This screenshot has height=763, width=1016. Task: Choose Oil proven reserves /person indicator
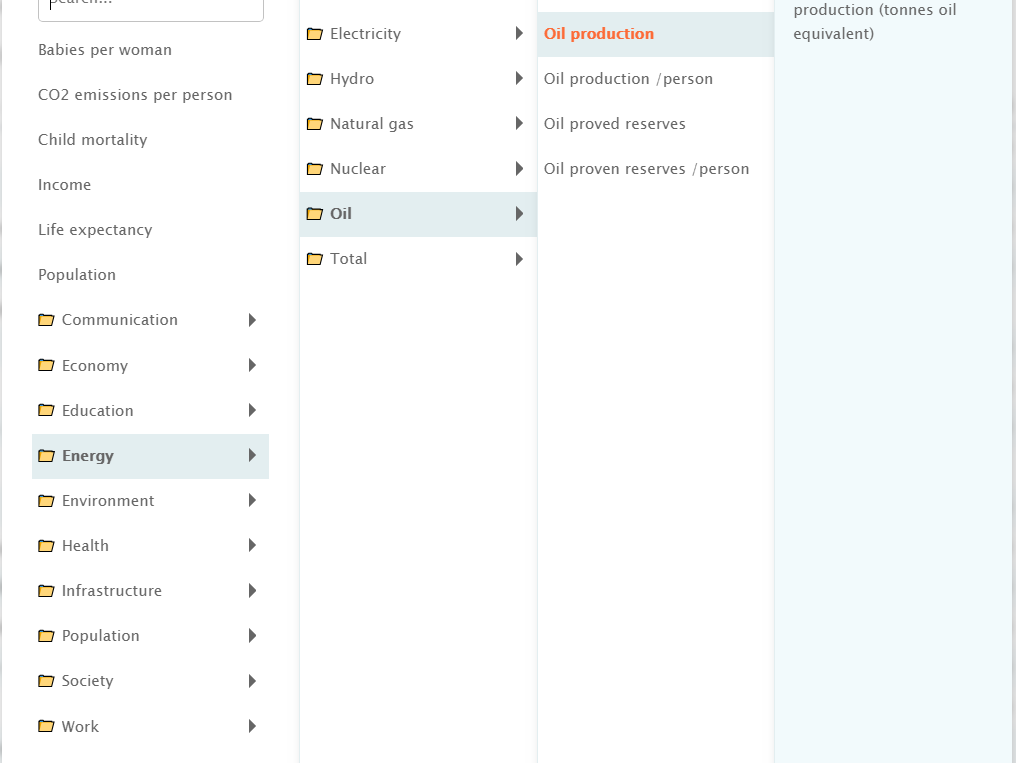tap(646, 169)
